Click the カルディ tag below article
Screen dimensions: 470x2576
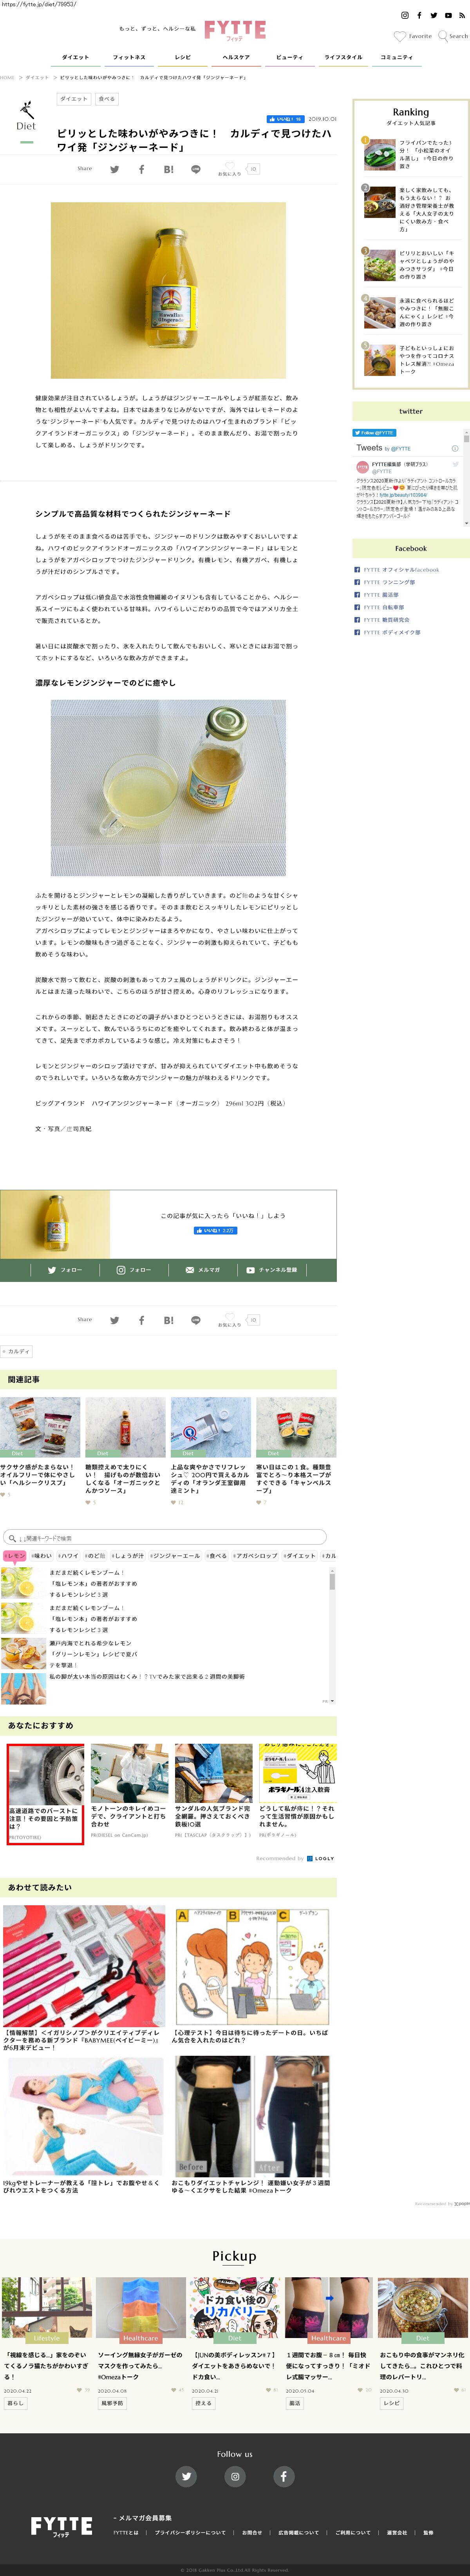(x=17, y=1351)
